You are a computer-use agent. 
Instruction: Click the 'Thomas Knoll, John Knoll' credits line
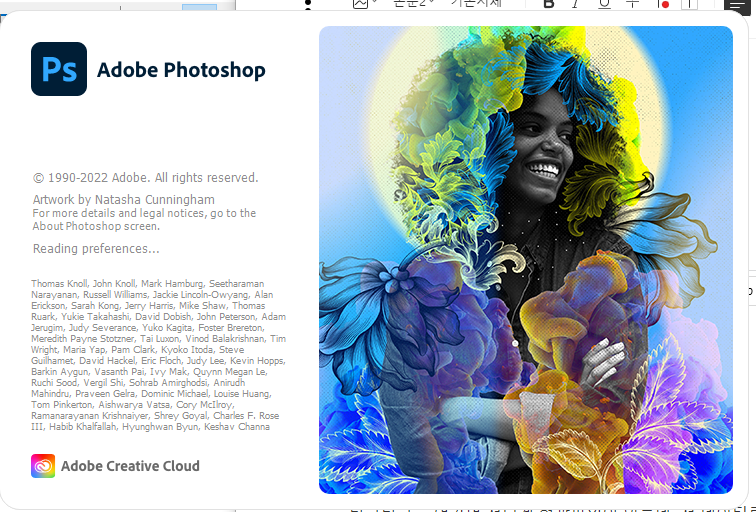point(148,283)
